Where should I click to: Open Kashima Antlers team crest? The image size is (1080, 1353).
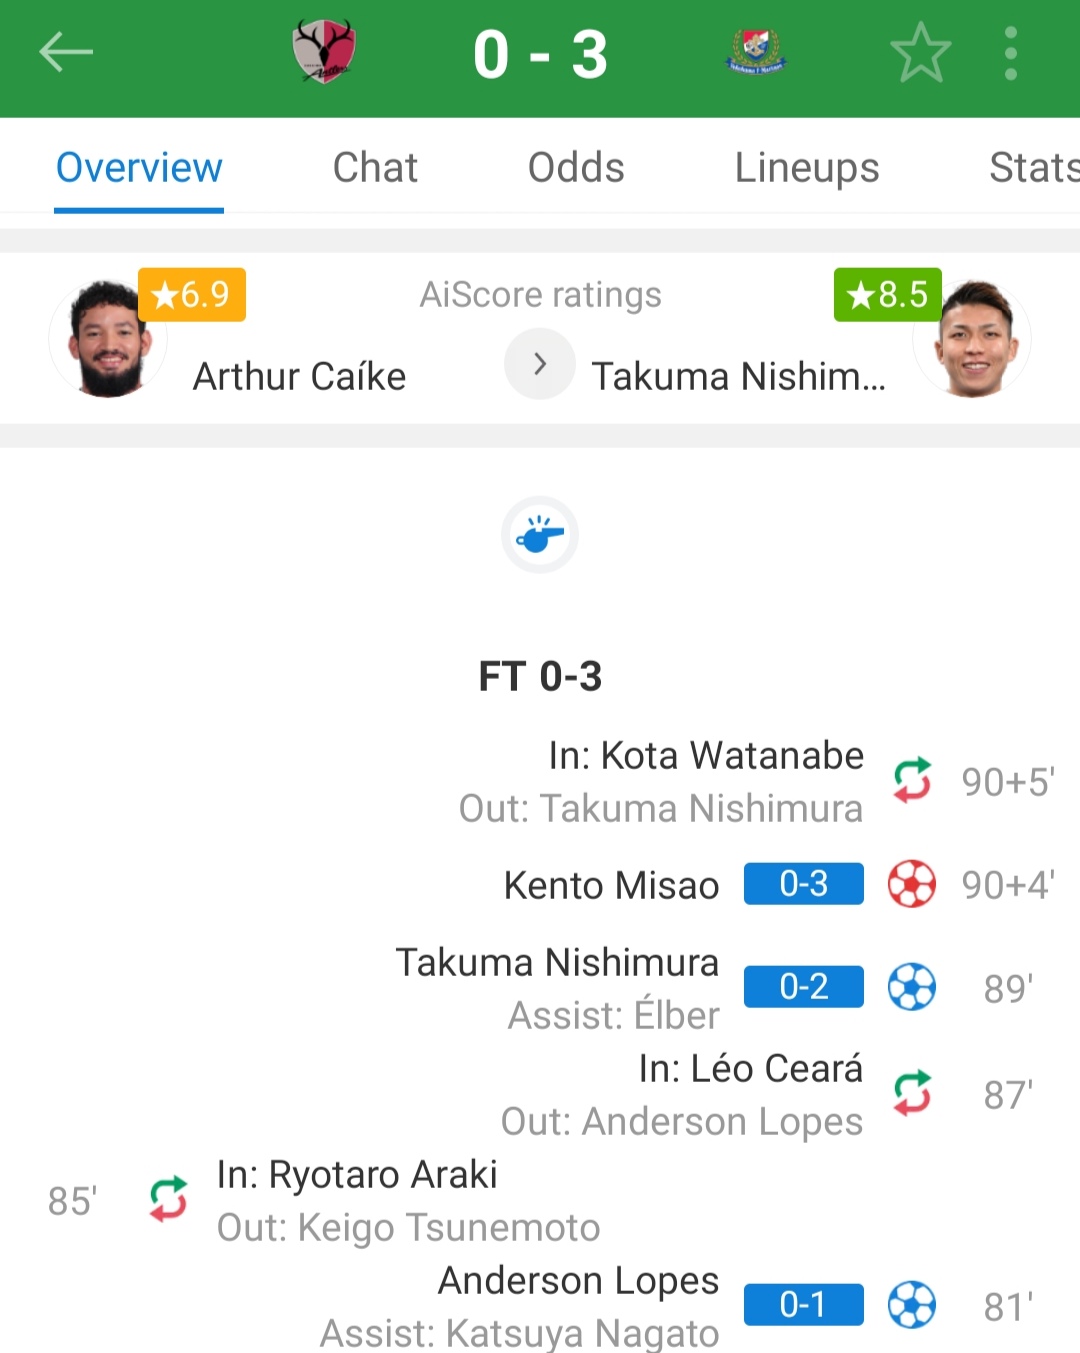pos(323,53)
